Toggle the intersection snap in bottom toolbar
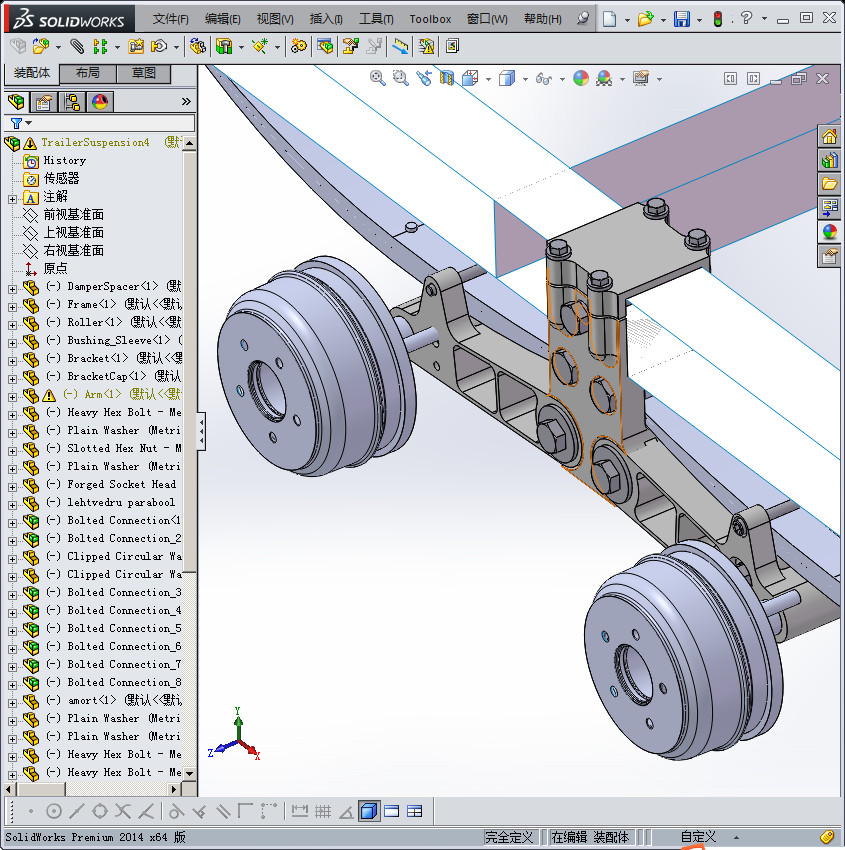This screenshot has width=845, height=850. [123, 812]
